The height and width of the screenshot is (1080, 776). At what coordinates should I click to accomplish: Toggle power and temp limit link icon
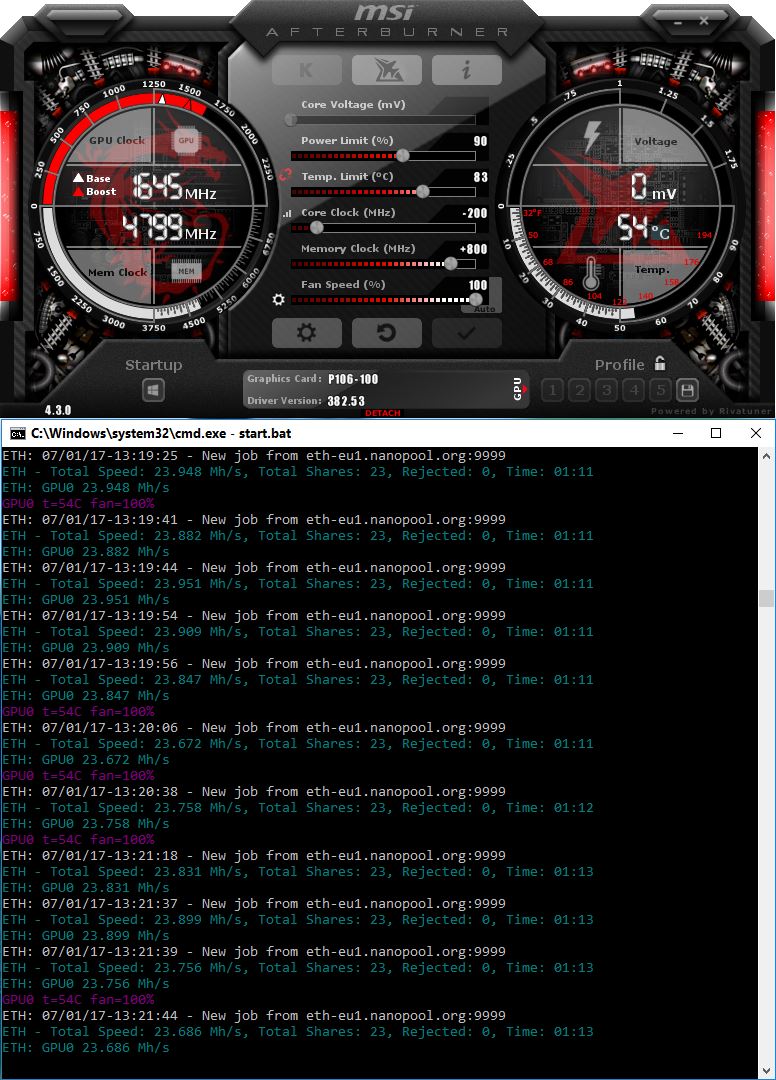pos(286,174)
